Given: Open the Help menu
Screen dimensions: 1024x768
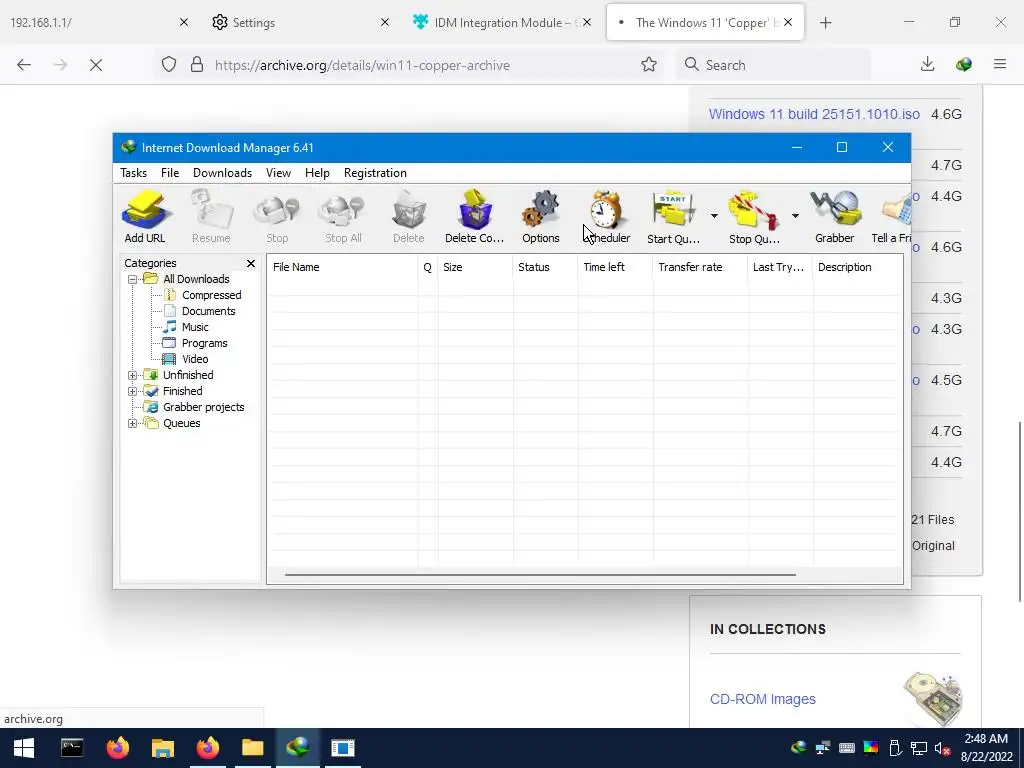Looking at the screenshot, I should click(x=317, y=173).
